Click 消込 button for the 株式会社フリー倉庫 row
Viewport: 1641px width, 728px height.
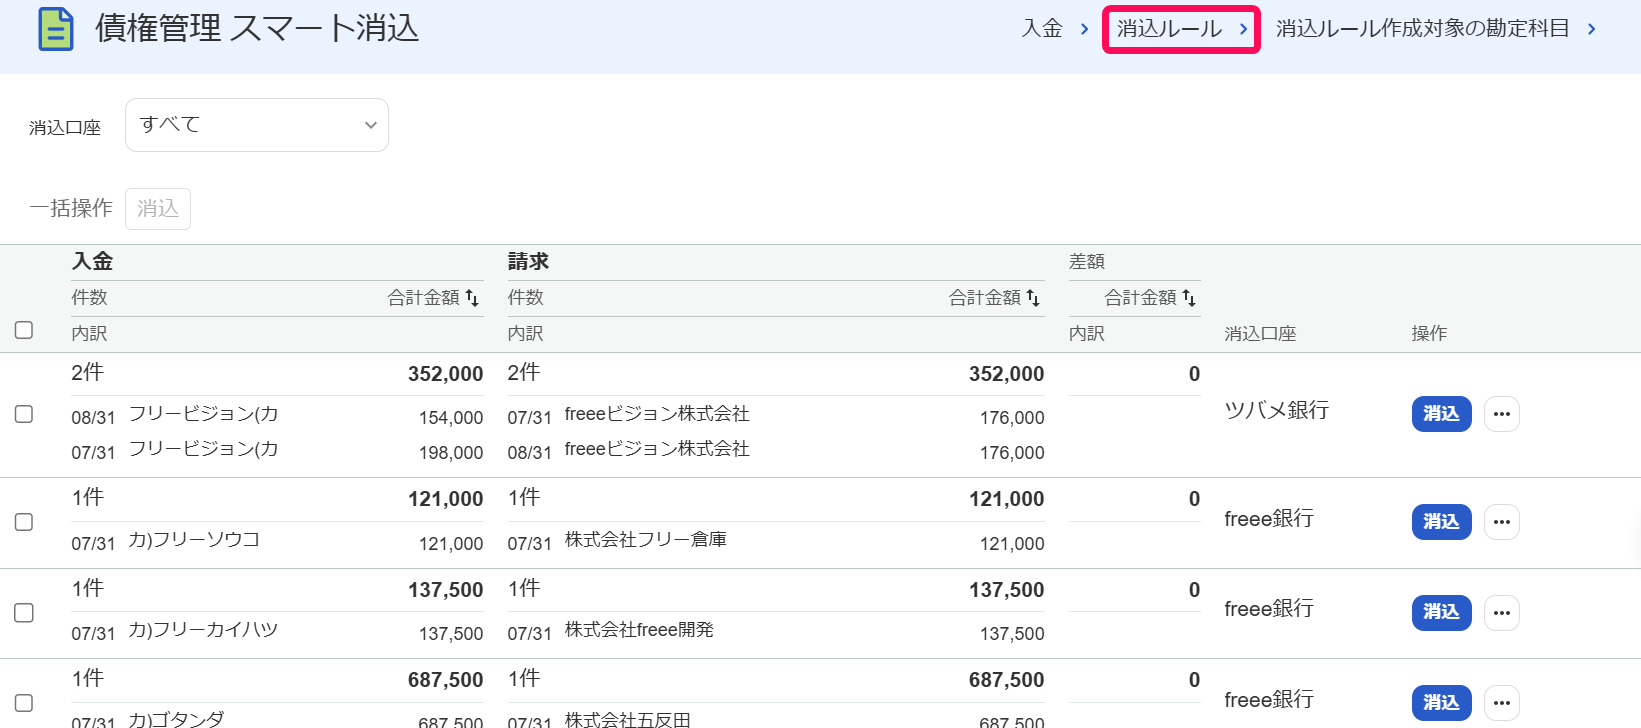click(x=1441, y=522)
